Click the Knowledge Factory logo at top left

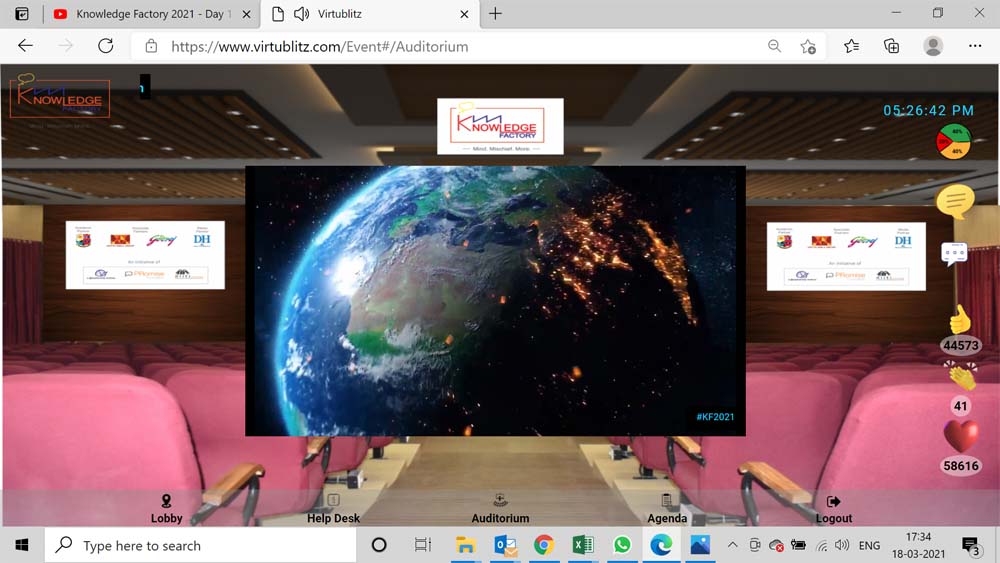pyautogui.click(x=60, y=98)
